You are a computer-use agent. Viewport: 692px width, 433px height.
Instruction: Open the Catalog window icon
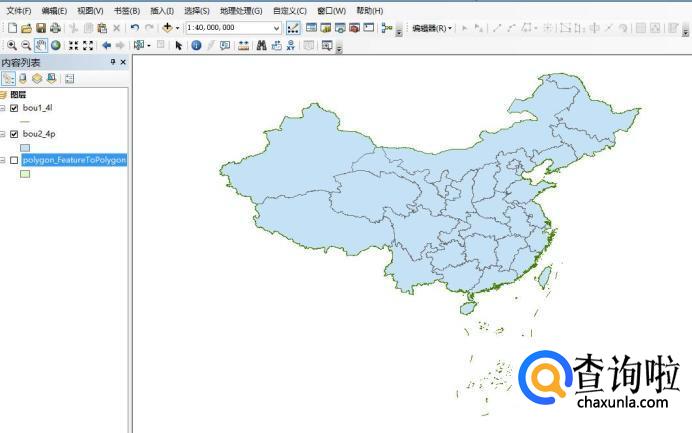click(326, 28)
